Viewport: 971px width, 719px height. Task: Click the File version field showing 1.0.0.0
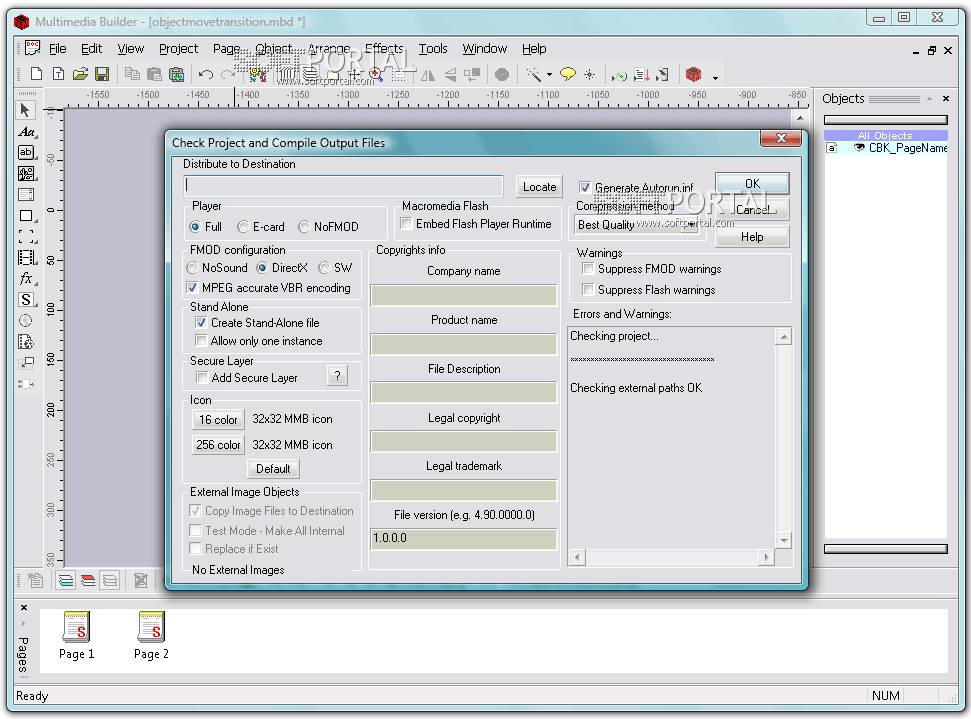[x=464, y=538]
